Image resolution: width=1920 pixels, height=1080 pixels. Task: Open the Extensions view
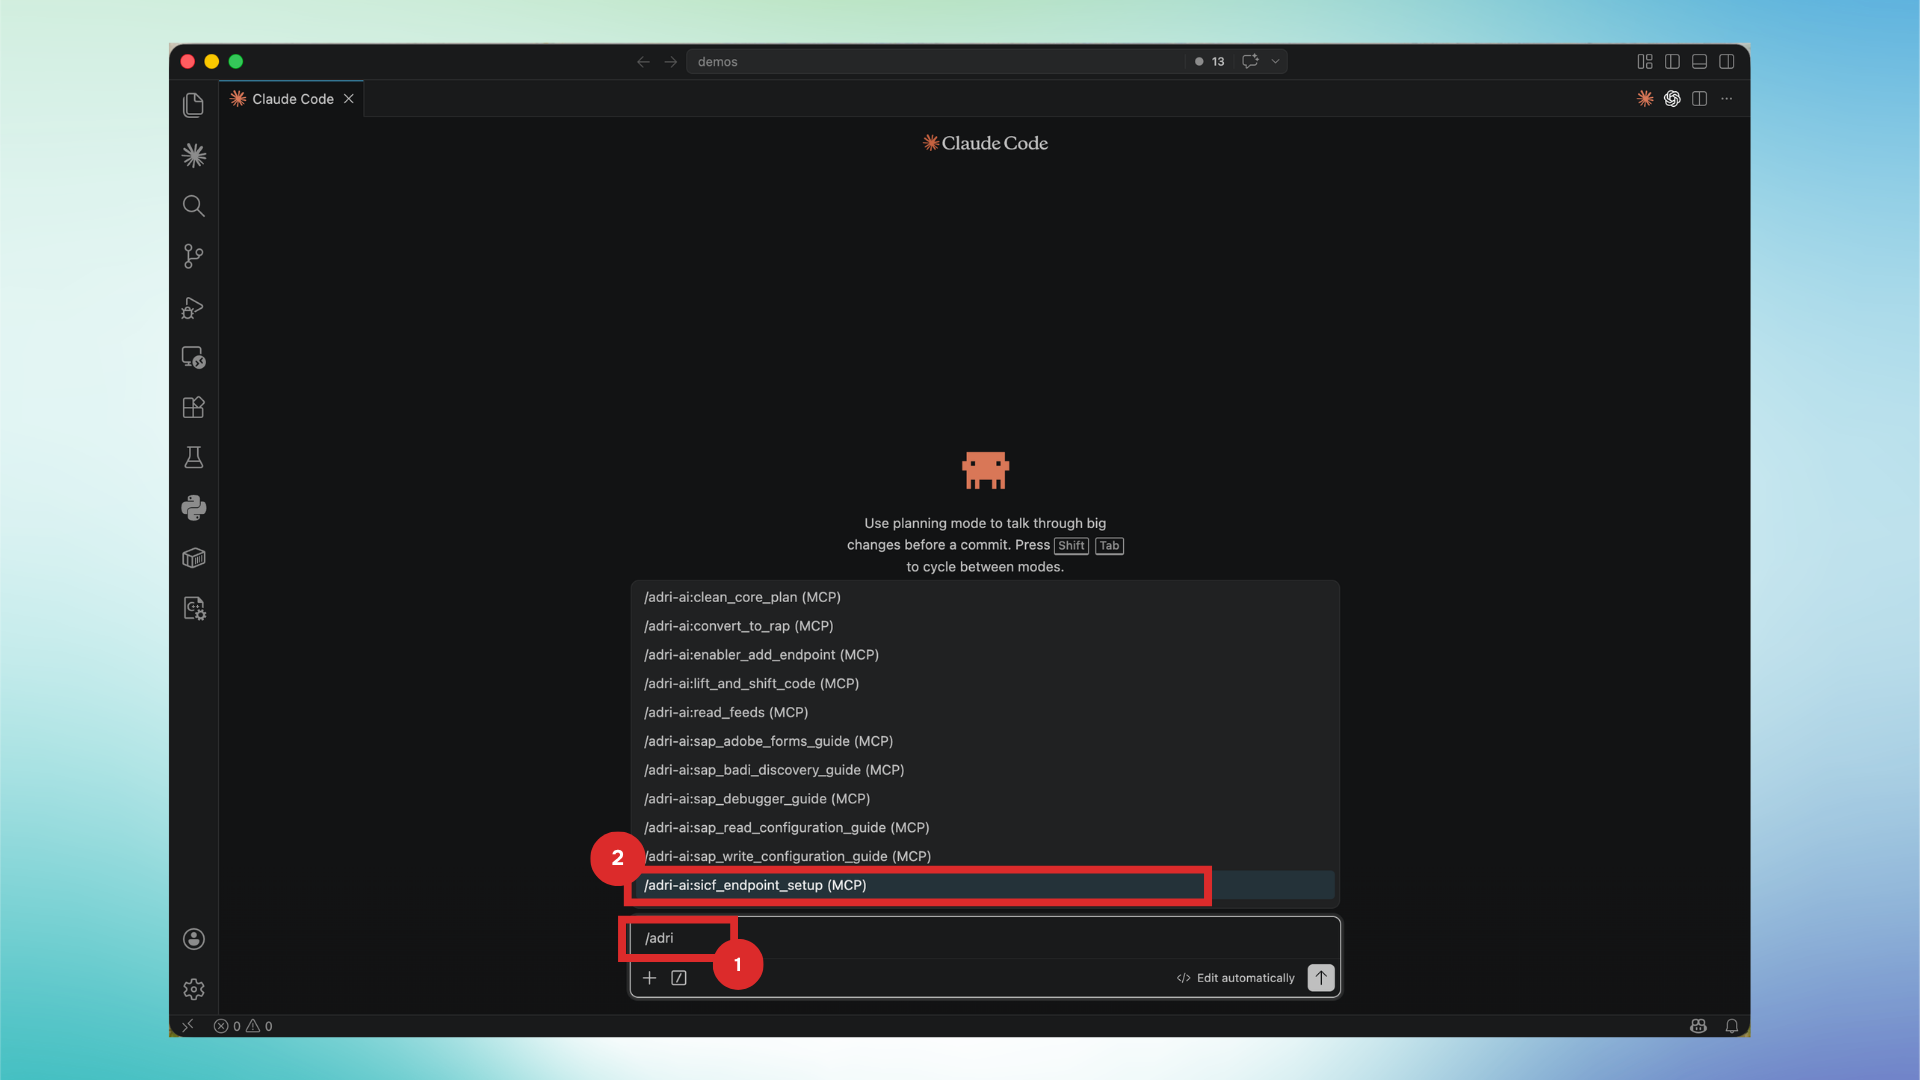193,407
